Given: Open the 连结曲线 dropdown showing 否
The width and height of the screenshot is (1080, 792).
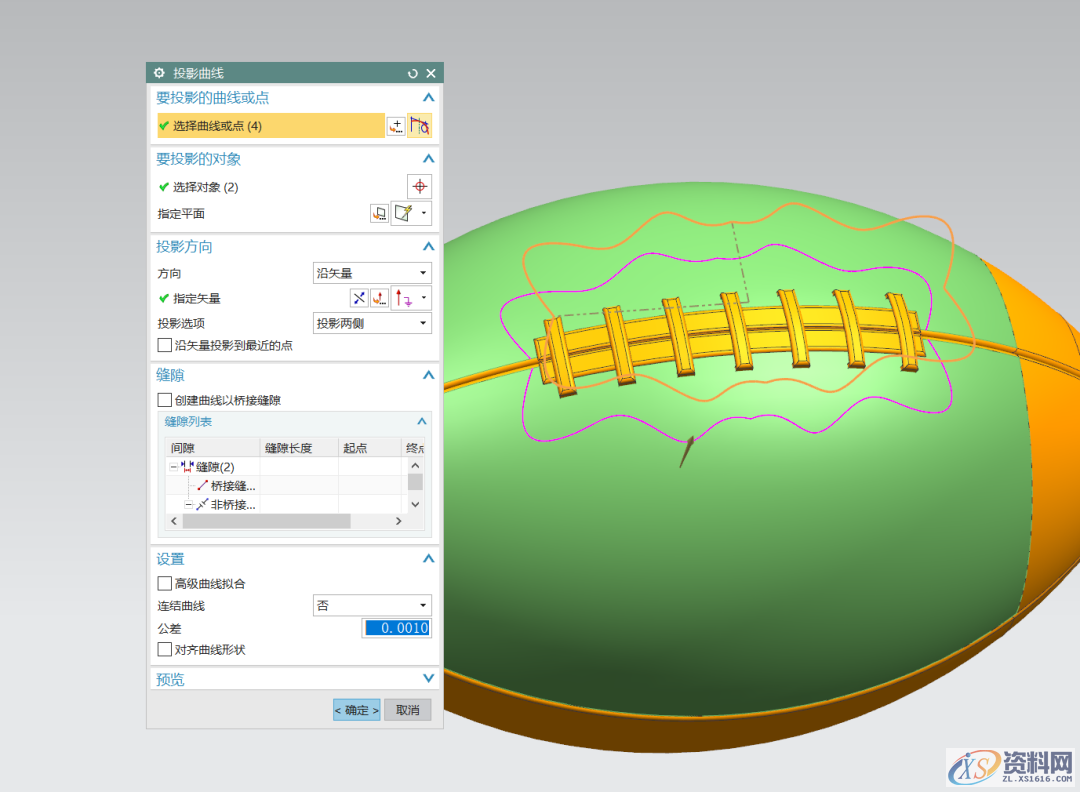Looking at the screenshot, I should [372, 605].
